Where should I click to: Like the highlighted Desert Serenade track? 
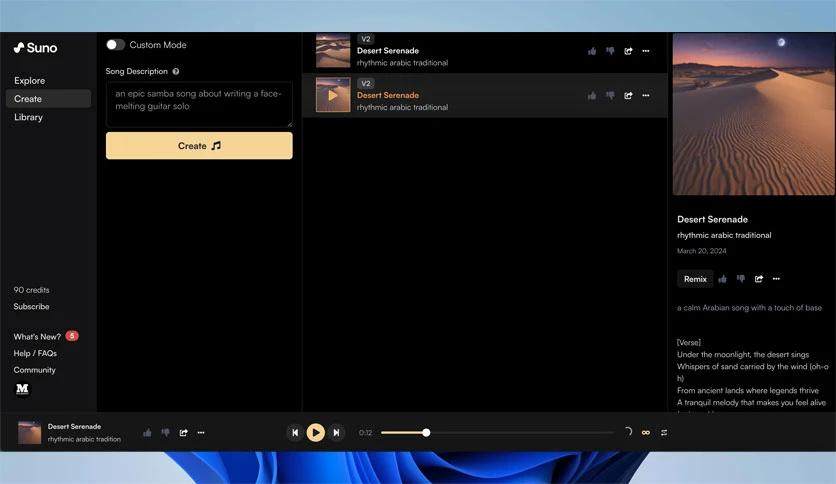[592, 95]
